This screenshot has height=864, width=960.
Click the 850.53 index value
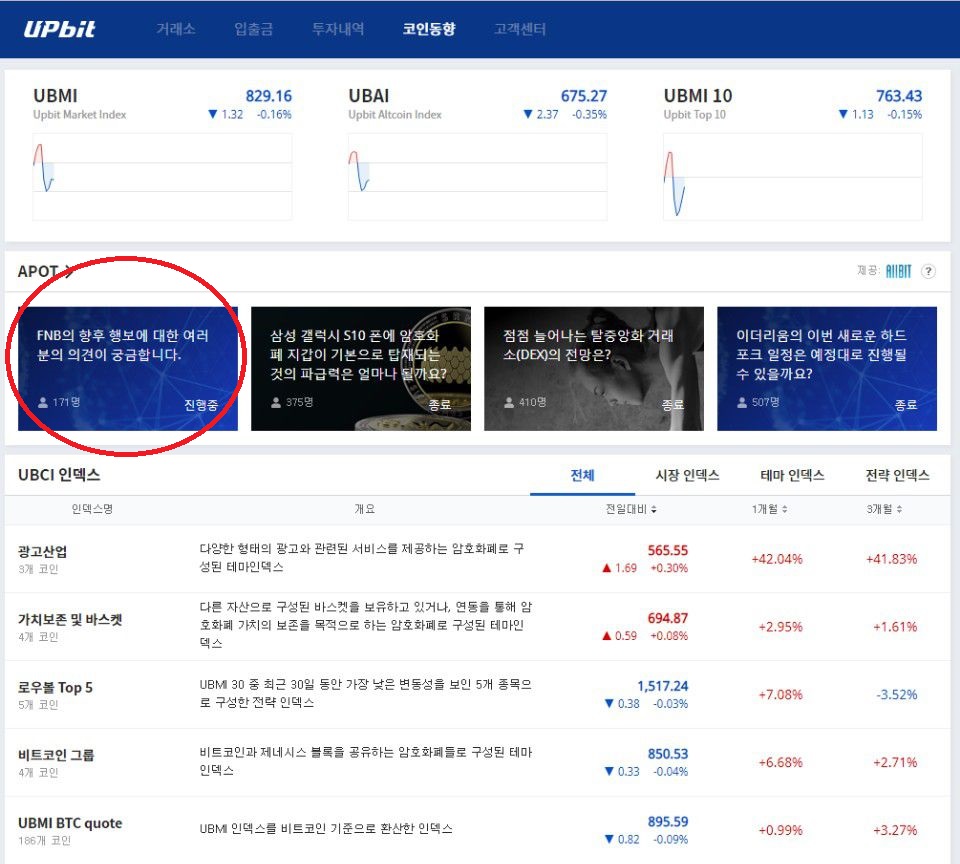pyautogui.click(x=668, y=754)
